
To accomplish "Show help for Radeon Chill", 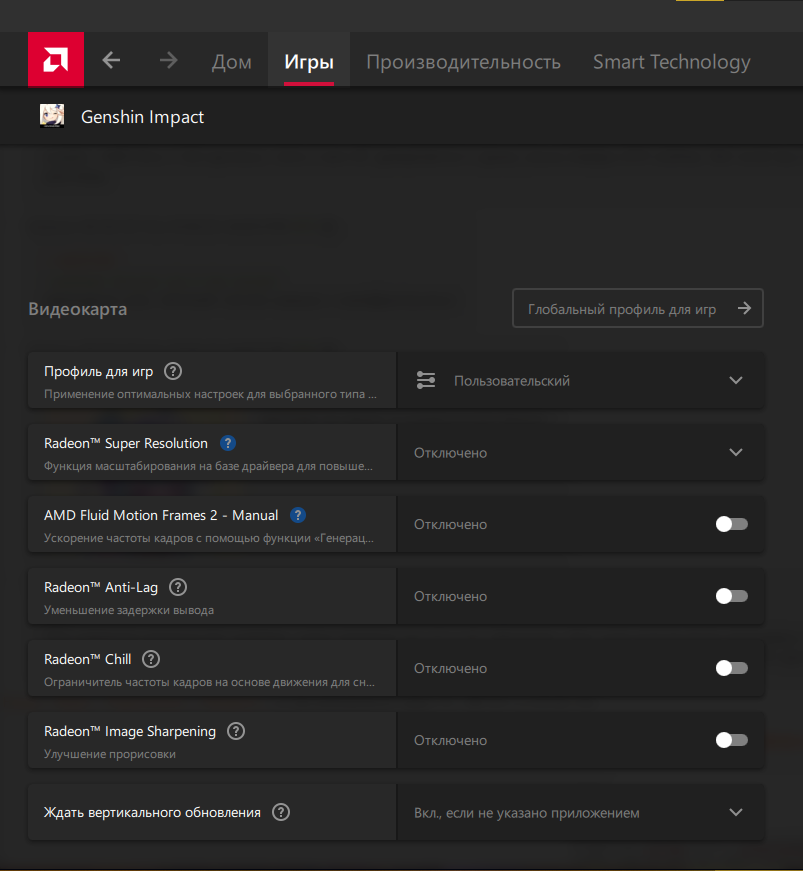I will pyautogui.click(x=151, y=659).
